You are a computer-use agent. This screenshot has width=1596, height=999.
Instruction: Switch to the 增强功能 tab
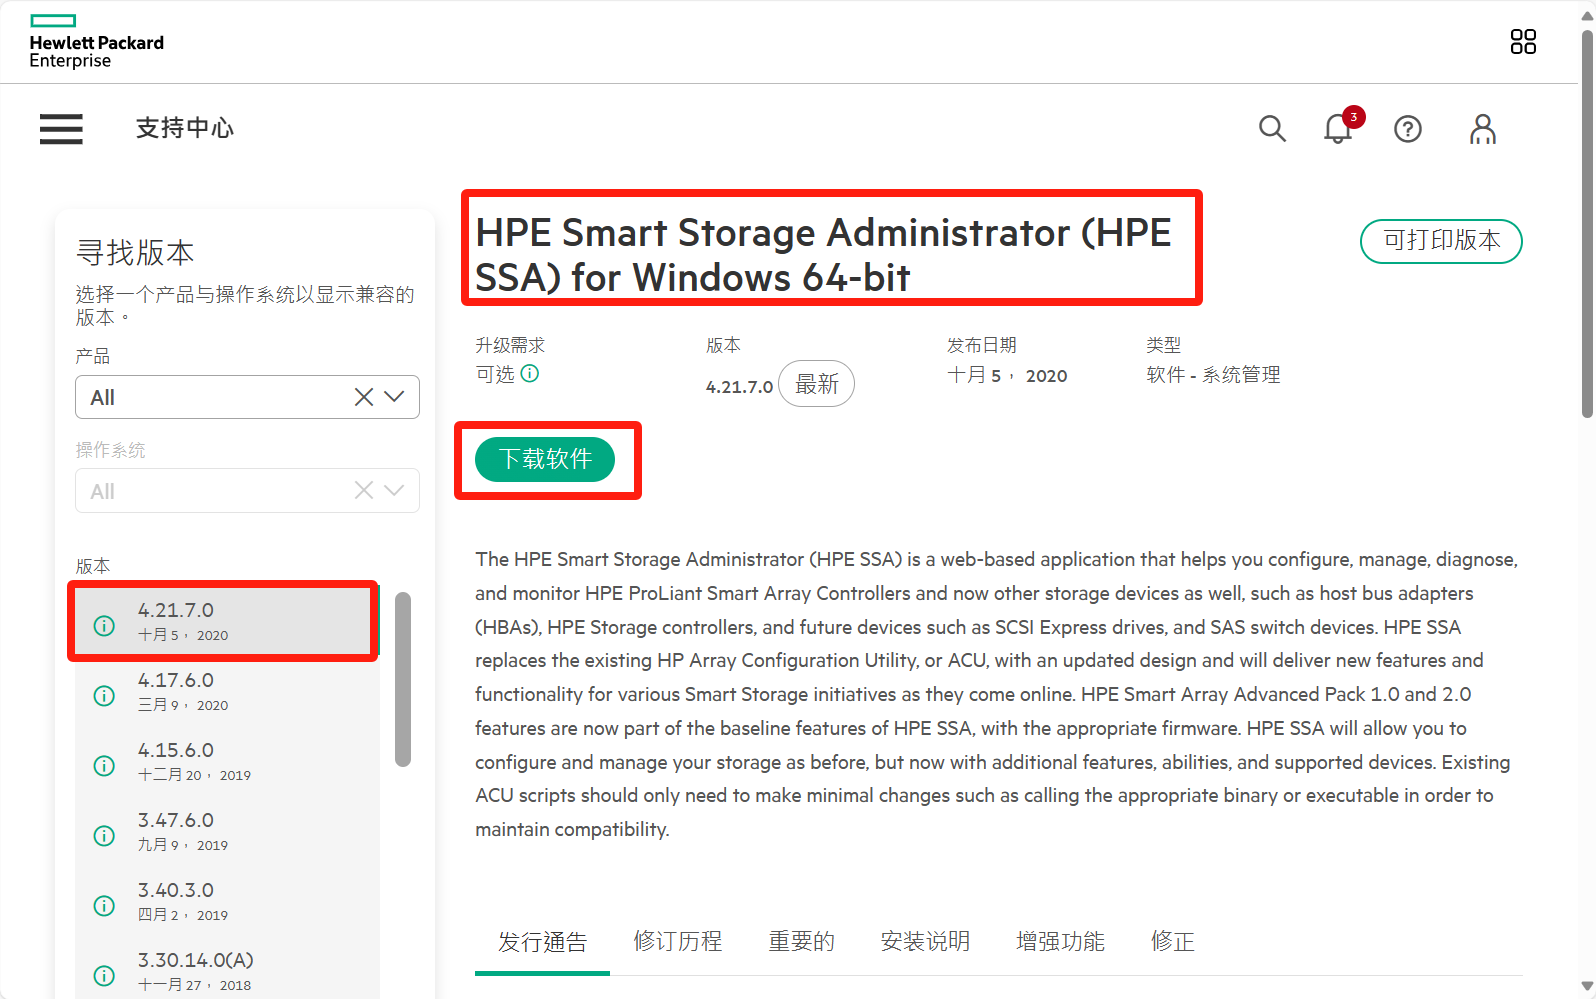1060,942
